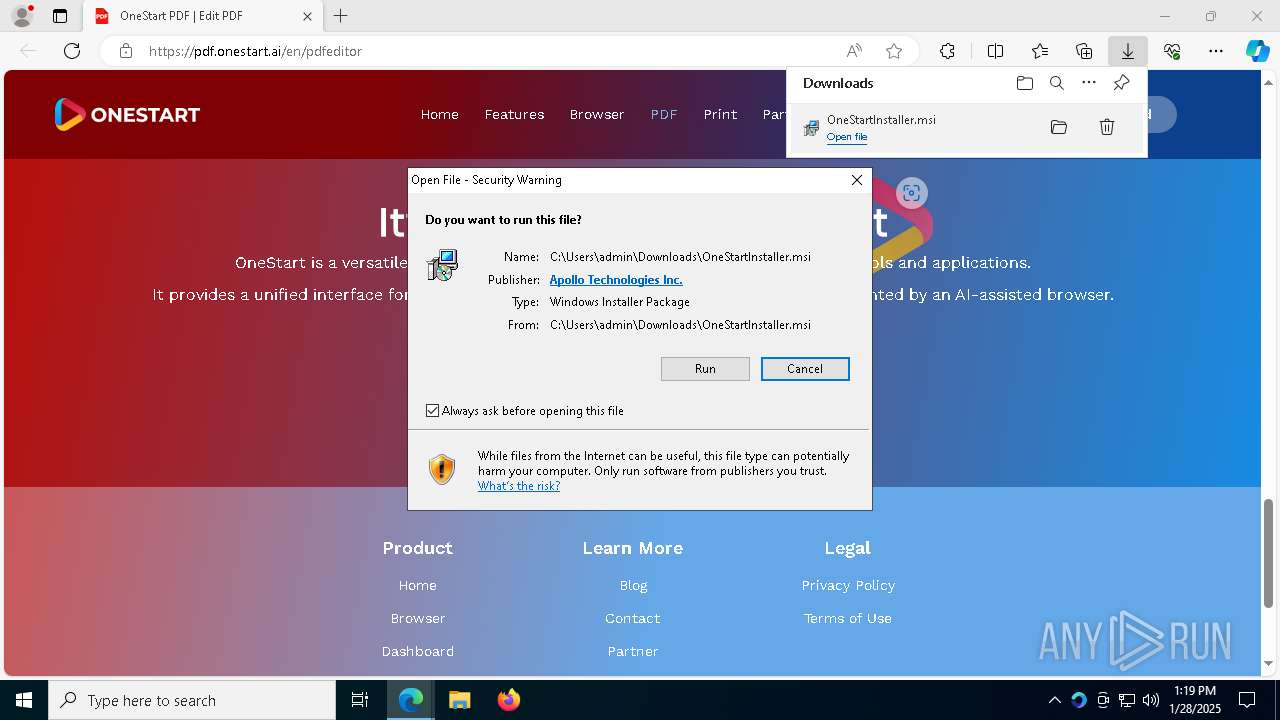Image resolution: width=1280 pixels, height=720 pixels.
Task: Open footer Contact link
Action: (x=633, y=618)
